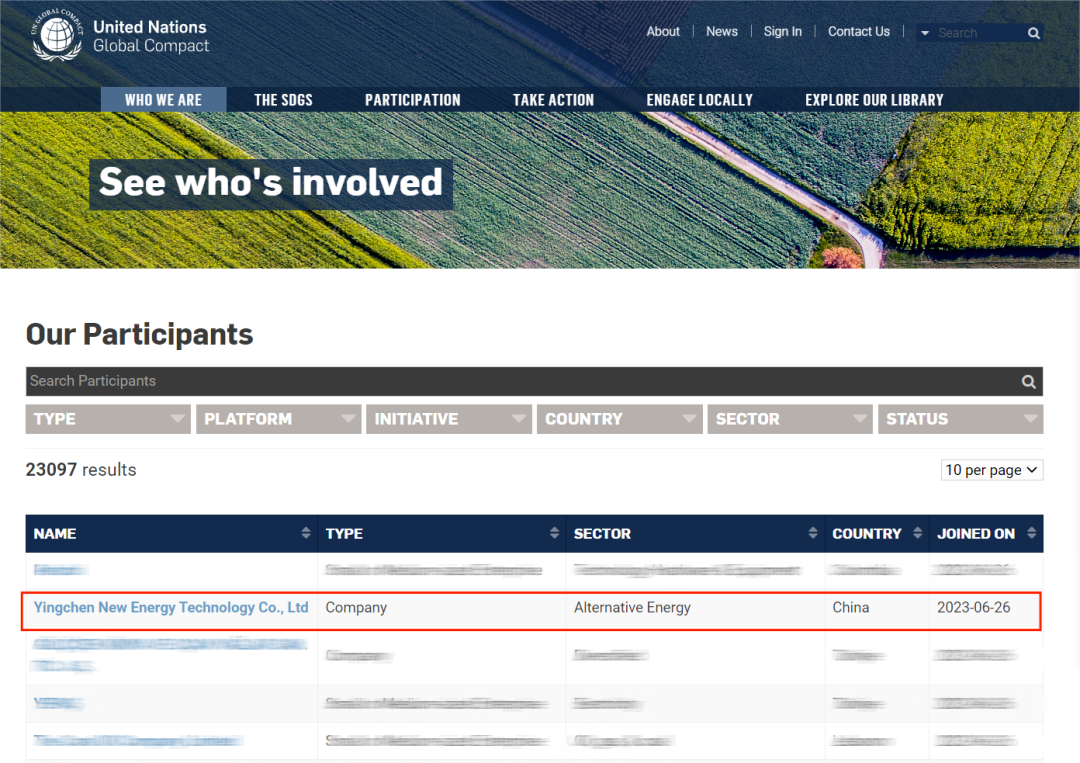The width and height of the screenshot is (1080, 763).
Task: Go to EXPLORE OUR LIBRARY menu
Action: click(874, 100)
